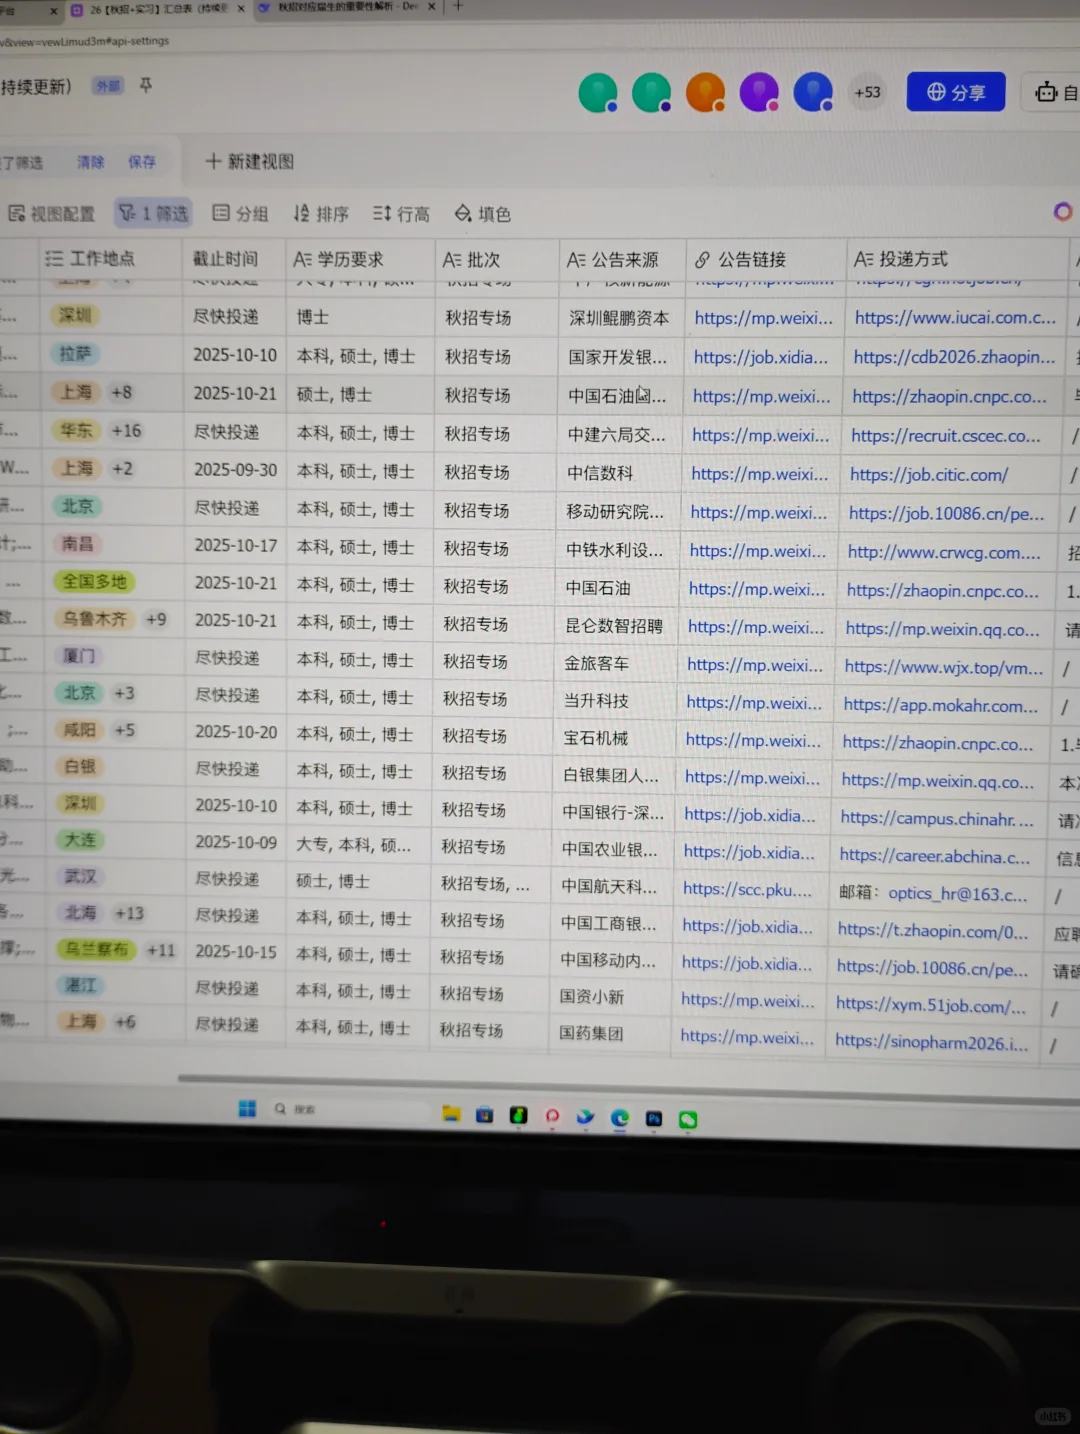1080x1434 pixels.
Task: Open the 填色 fill color option
Action: click(x=483, y=214)
